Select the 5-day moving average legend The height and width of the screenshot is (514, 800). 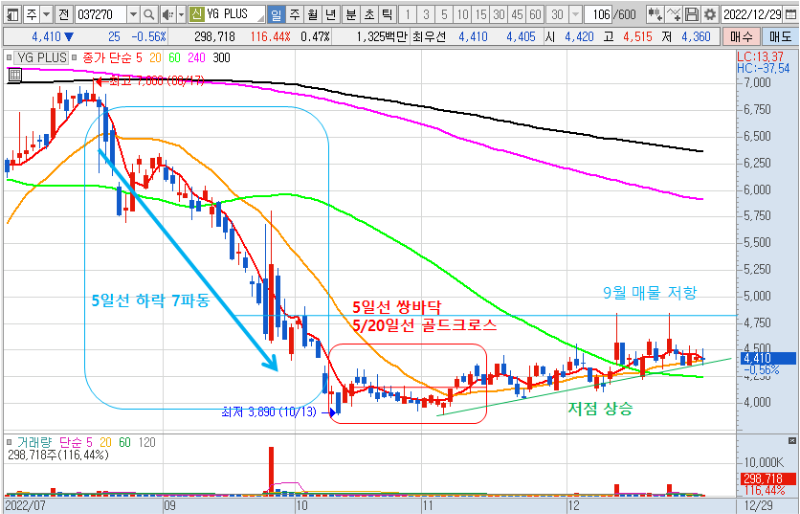[x=139, y=58]
